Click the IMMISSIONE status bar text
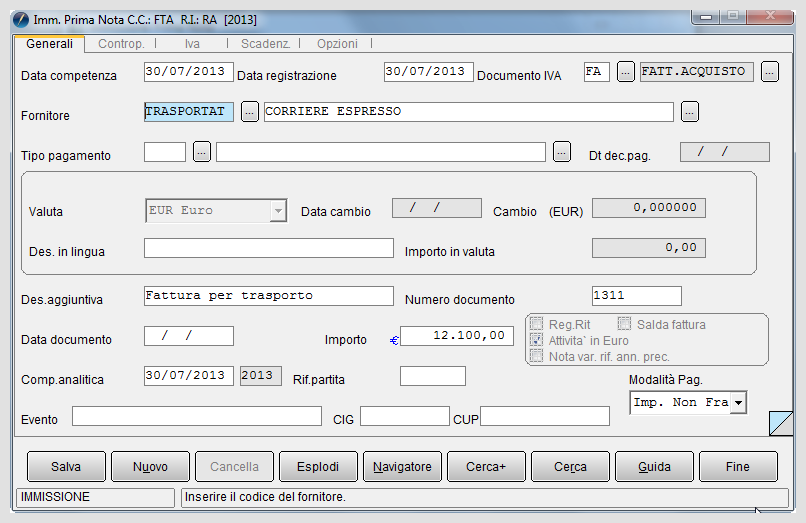The height and width of the screenshot is (523, 806). click(55, 497)
